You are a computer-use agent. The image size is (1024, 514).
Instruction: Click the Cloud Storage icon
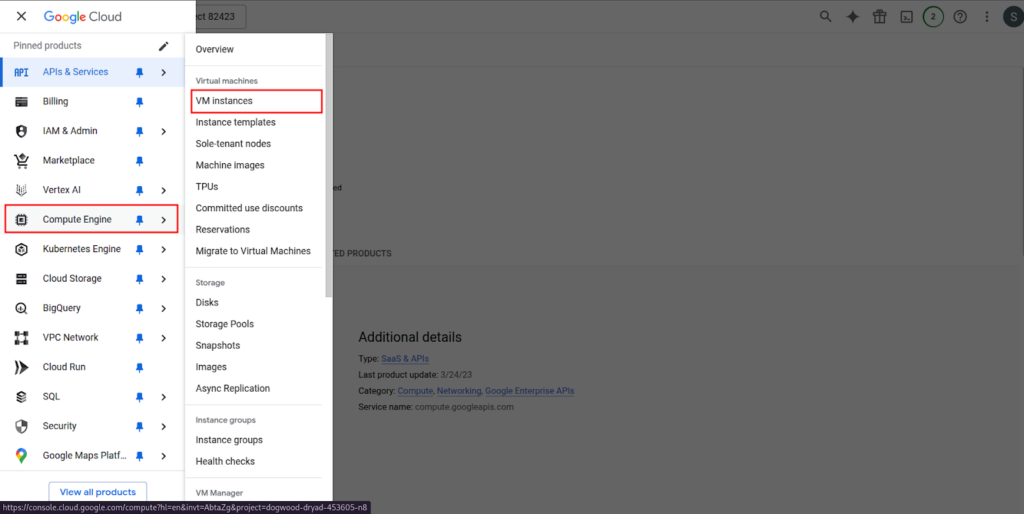point(22,279)
